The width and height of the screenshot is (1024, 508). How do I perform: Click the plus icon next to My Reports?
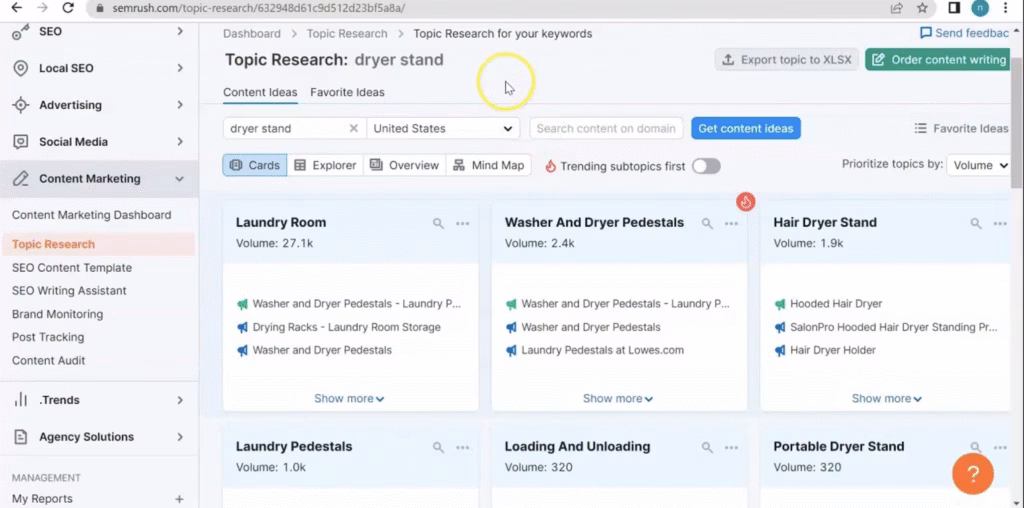[179, 499]
